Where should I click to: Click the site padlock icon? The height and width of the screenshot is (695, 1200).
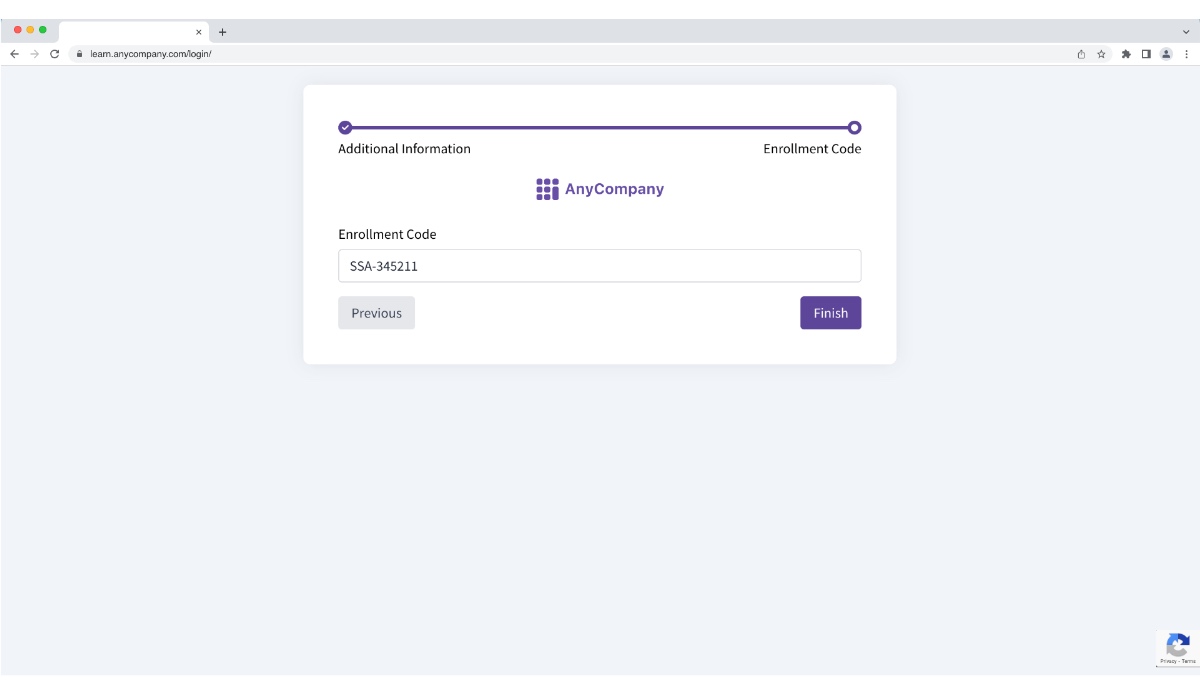(x=78, y=54)
